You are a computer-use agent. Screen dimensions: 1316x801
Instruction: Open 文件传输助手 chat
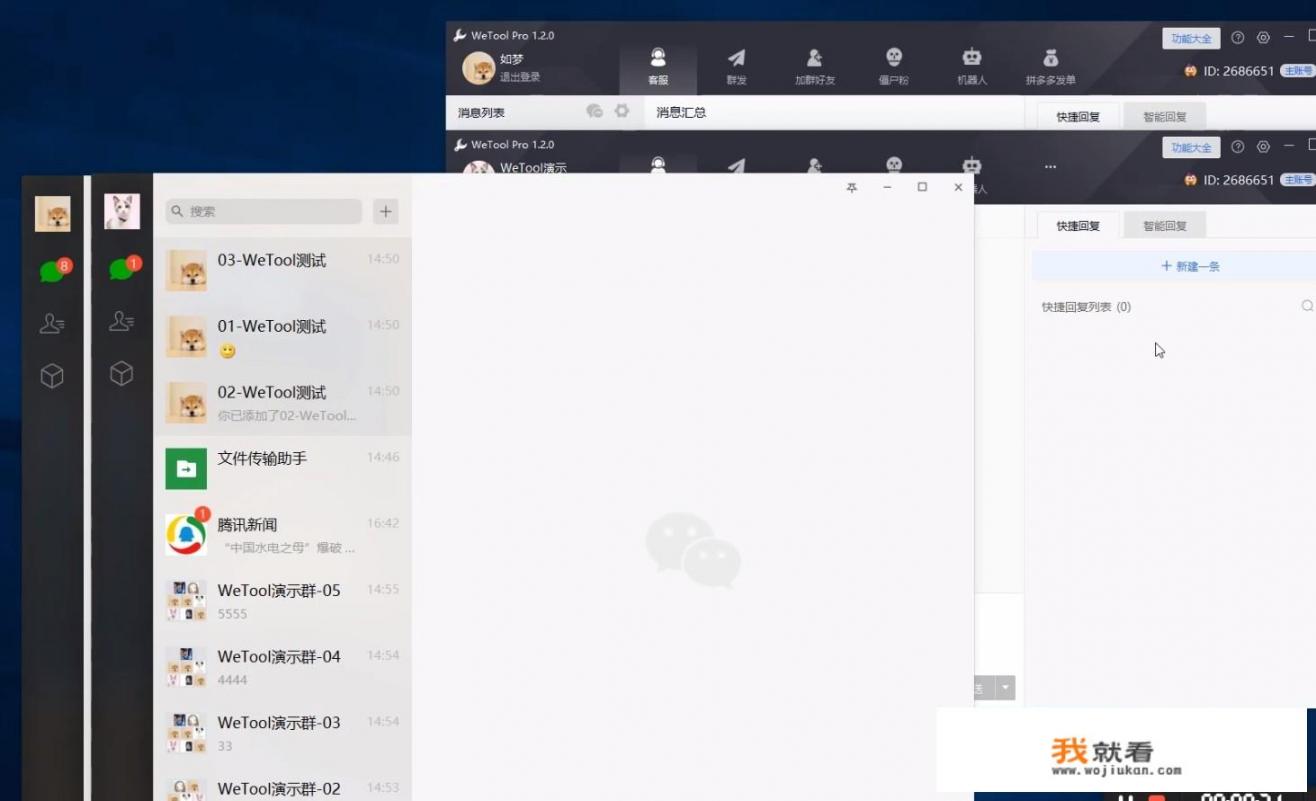coord(282,469)
